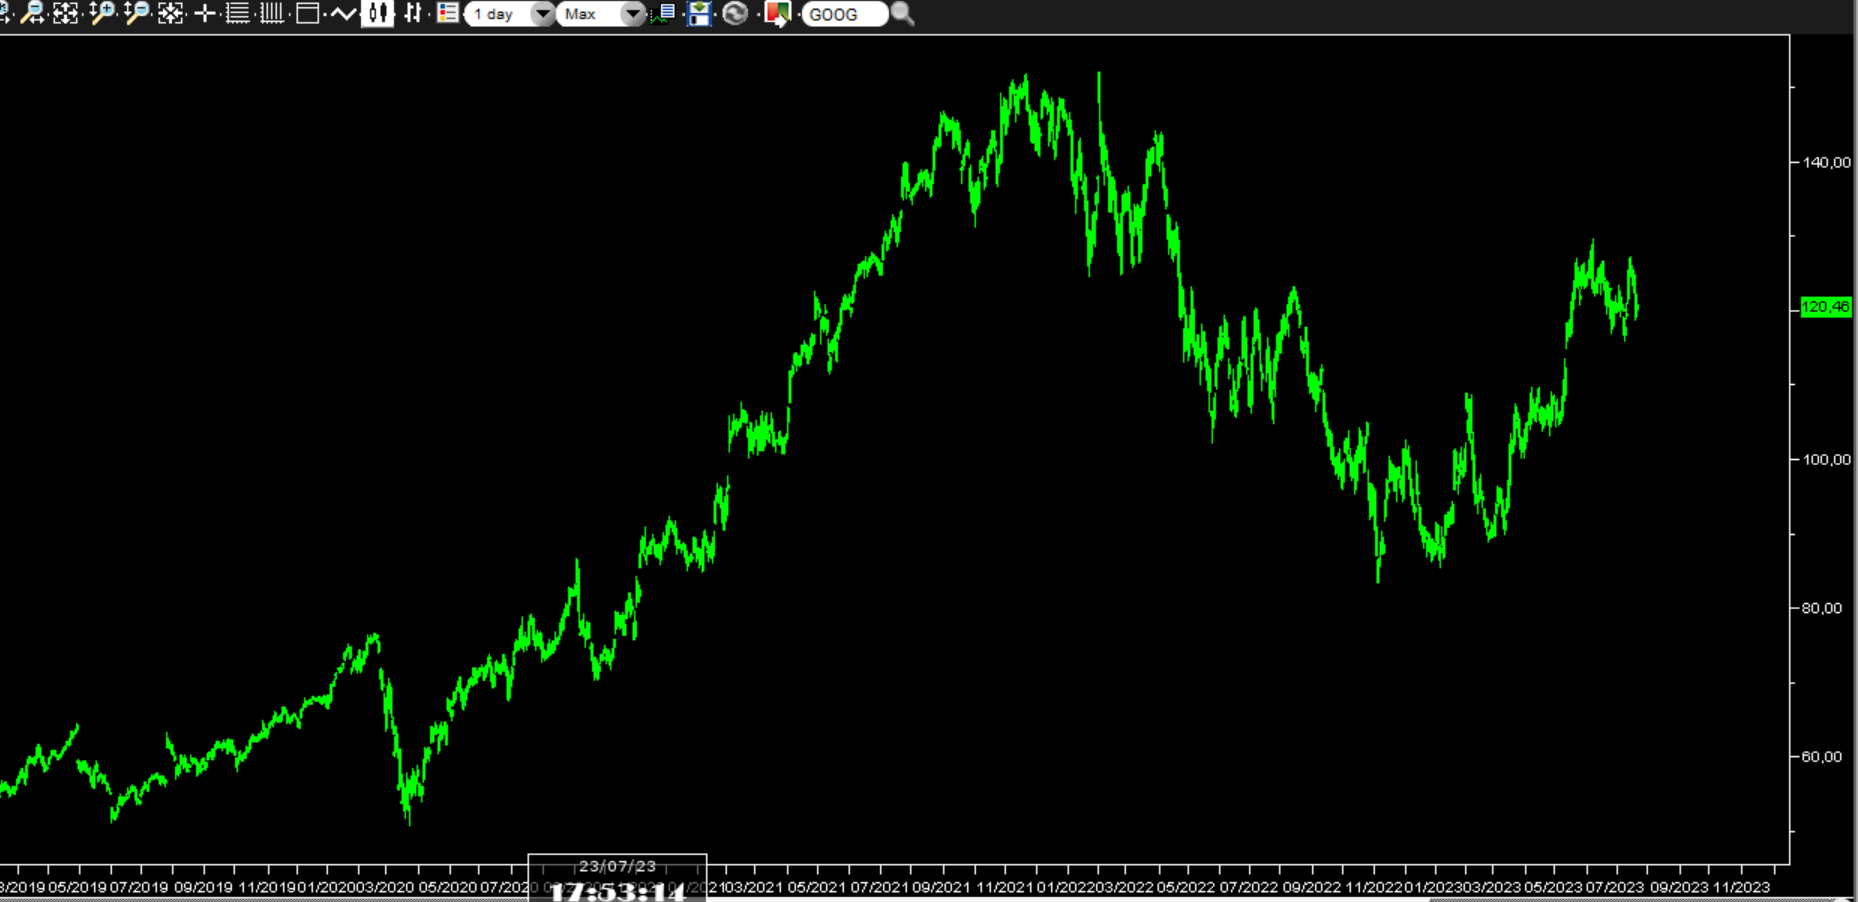Click the GOOG ticker symbol field

pyautogui.click(x=843, y=14)
